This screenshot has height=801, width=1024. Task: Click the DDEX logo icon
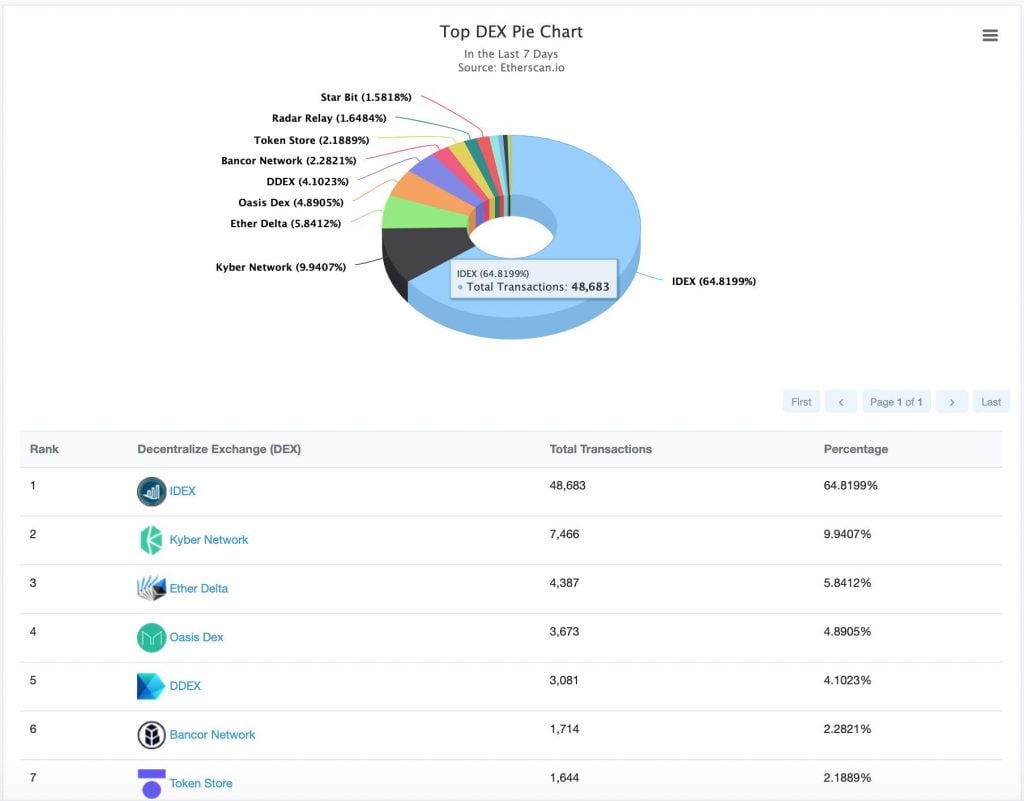151,686
